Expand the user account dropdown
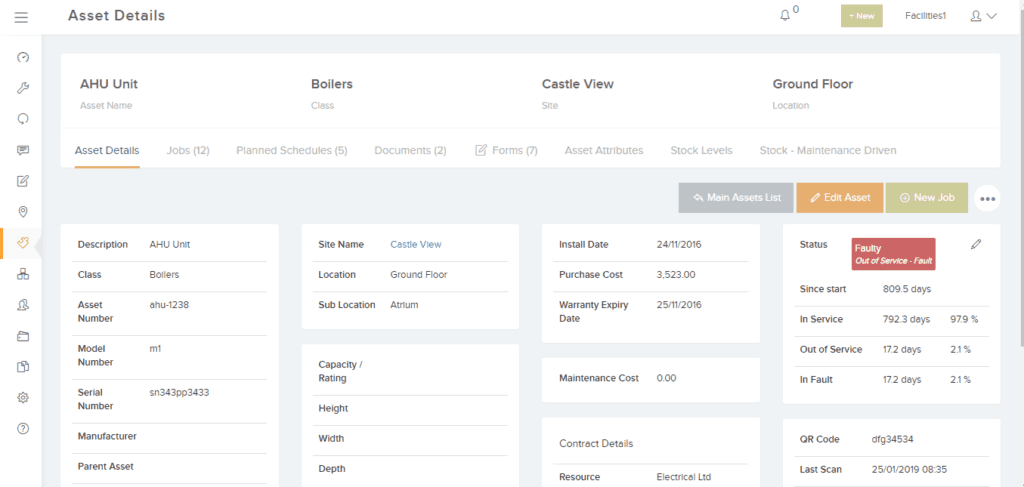This screenshot has height=487, width=1024. (x=983, y=16)
